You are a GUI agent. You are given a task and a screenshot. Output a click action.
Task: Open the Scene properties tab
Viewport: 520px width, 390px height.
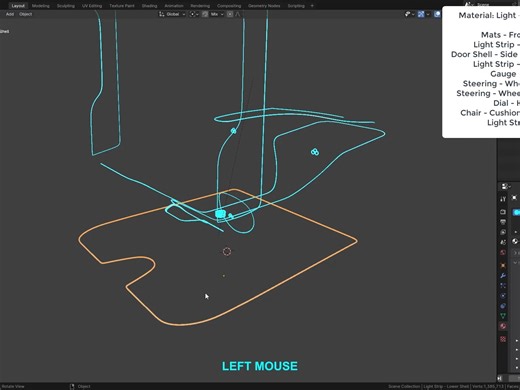pos(503,242)
